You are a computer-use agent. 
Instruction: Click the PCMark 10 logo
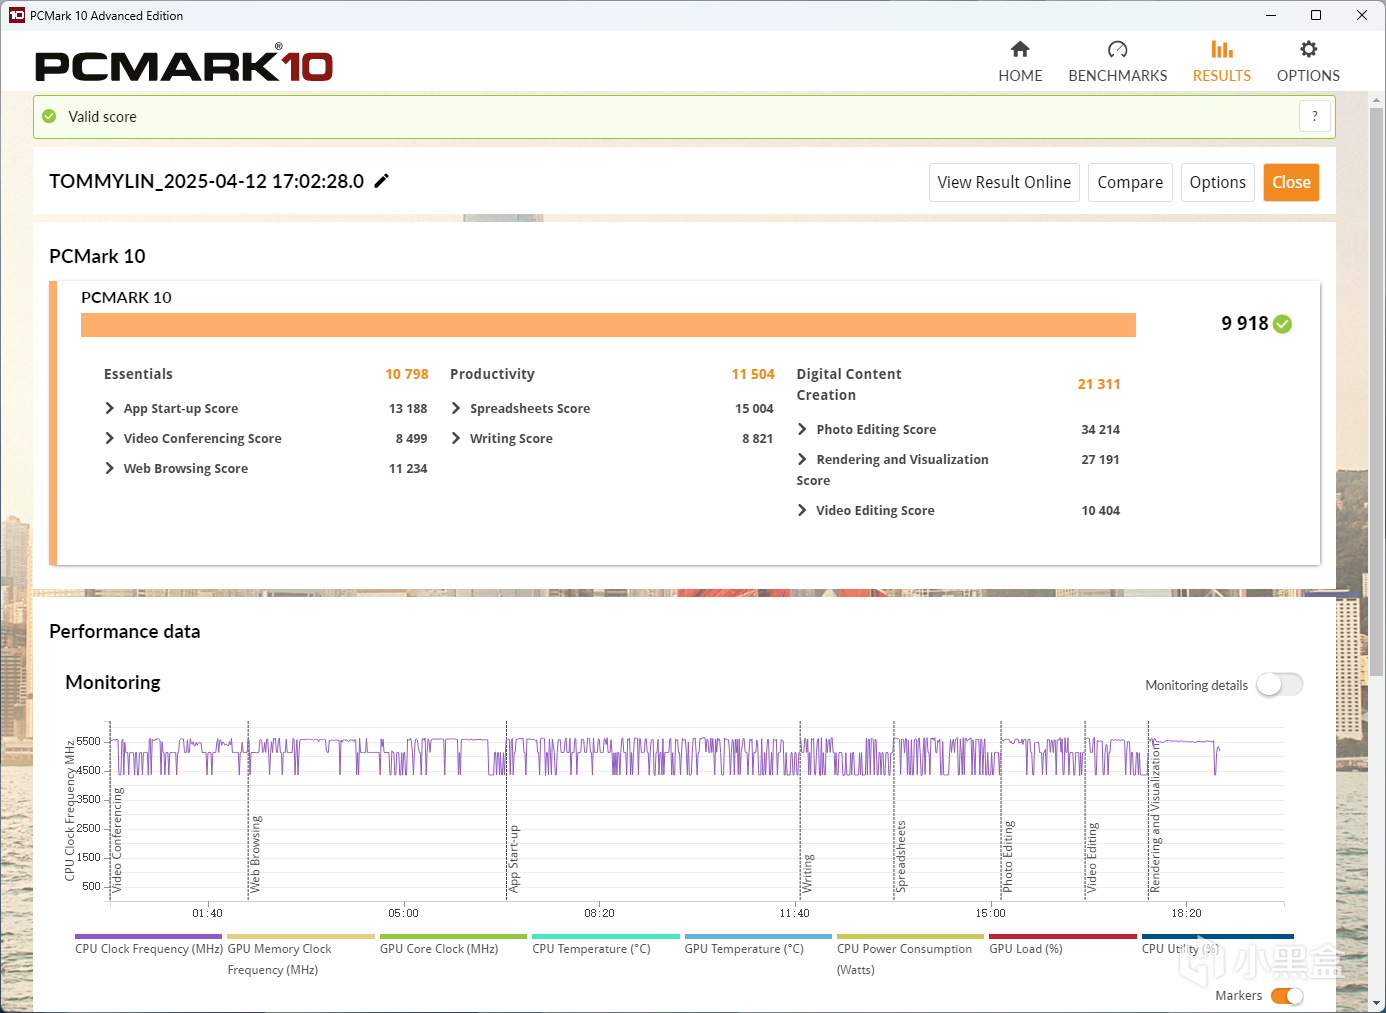184,65
